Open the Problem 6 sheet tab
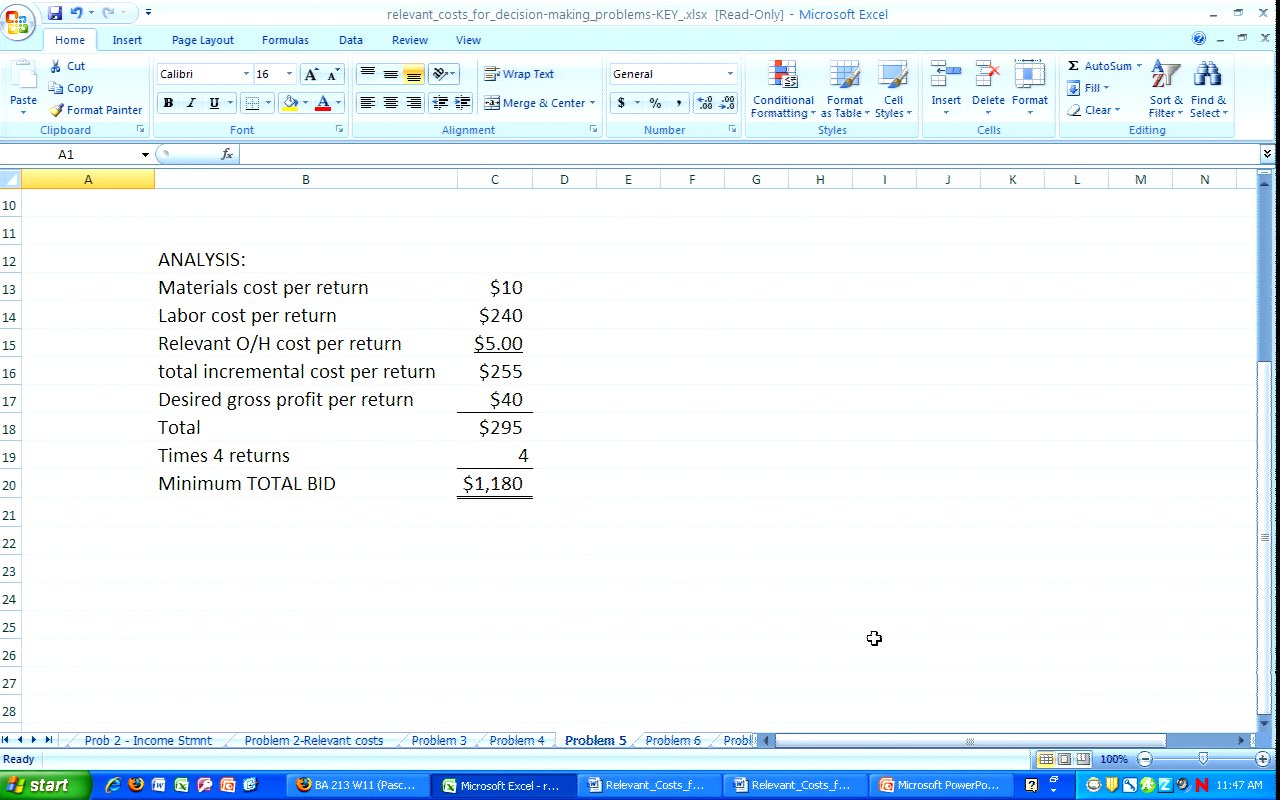The width and height of the screenshot is (1280, 800). 673,741
